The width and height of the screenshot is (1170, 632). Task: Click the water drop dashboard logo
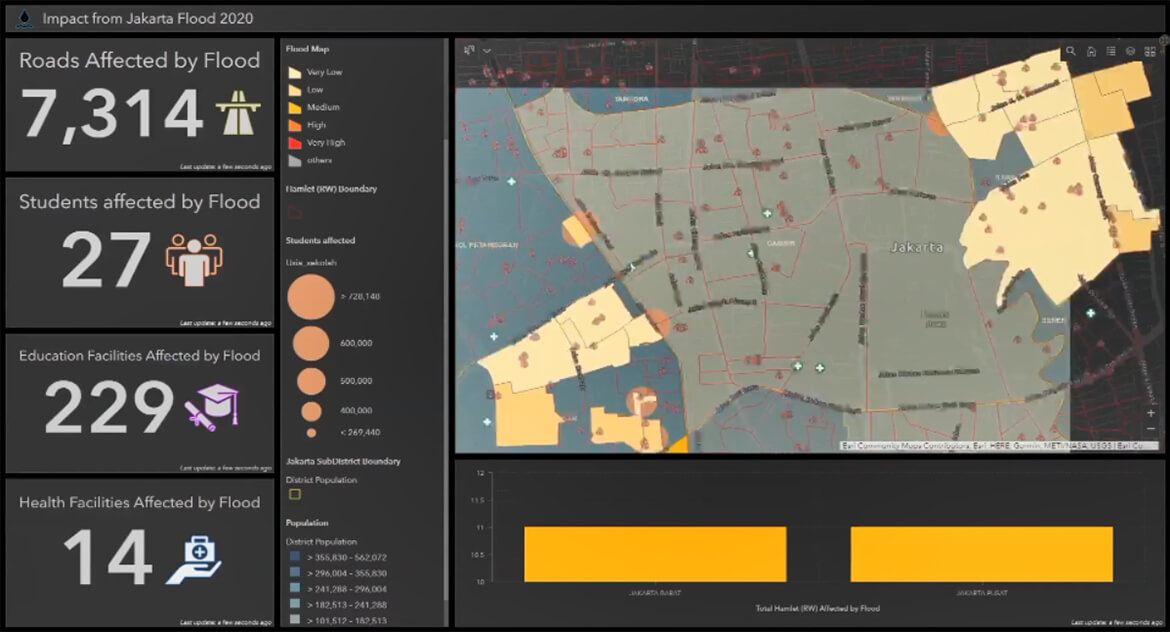pos(25,18)
